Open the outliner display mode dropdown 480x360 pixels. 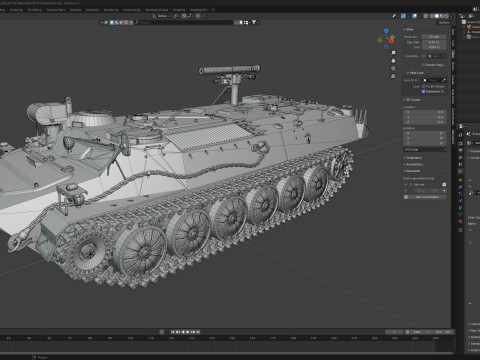click(472, 16)
